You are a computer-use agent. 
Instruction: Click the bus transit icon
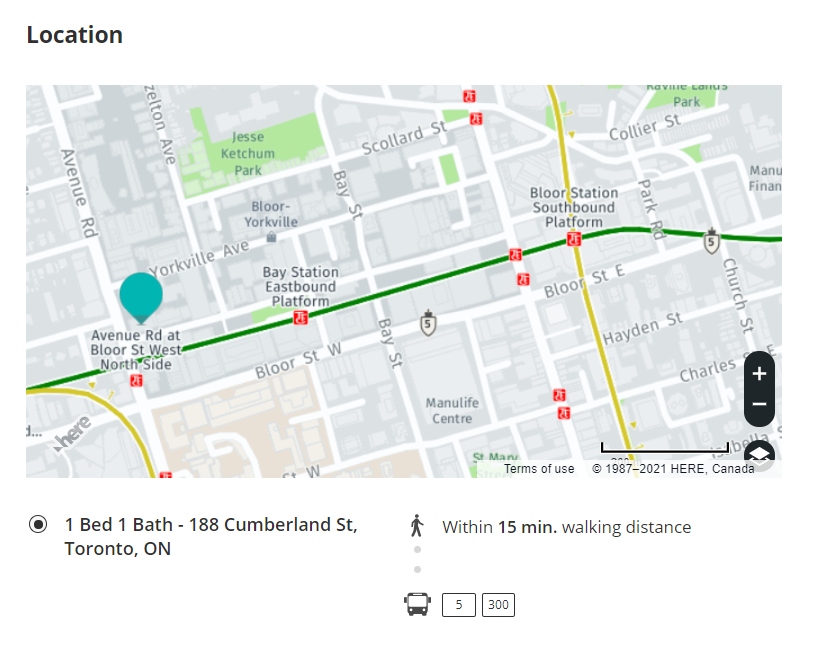(x=417, y=604)
